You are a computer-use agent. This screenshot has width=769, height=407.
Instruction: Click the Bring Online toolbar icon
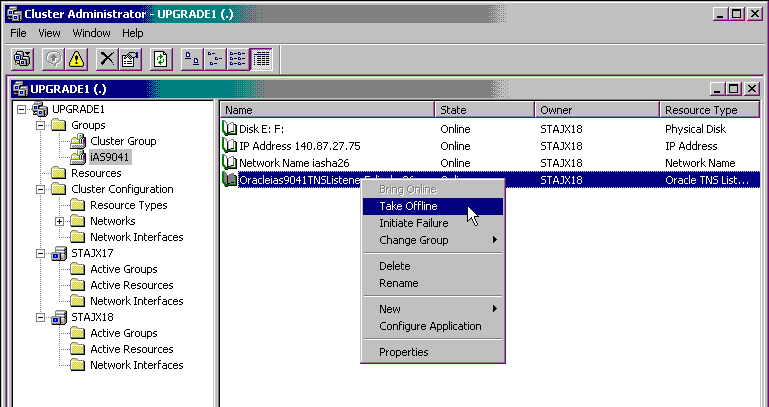[53, 59]
